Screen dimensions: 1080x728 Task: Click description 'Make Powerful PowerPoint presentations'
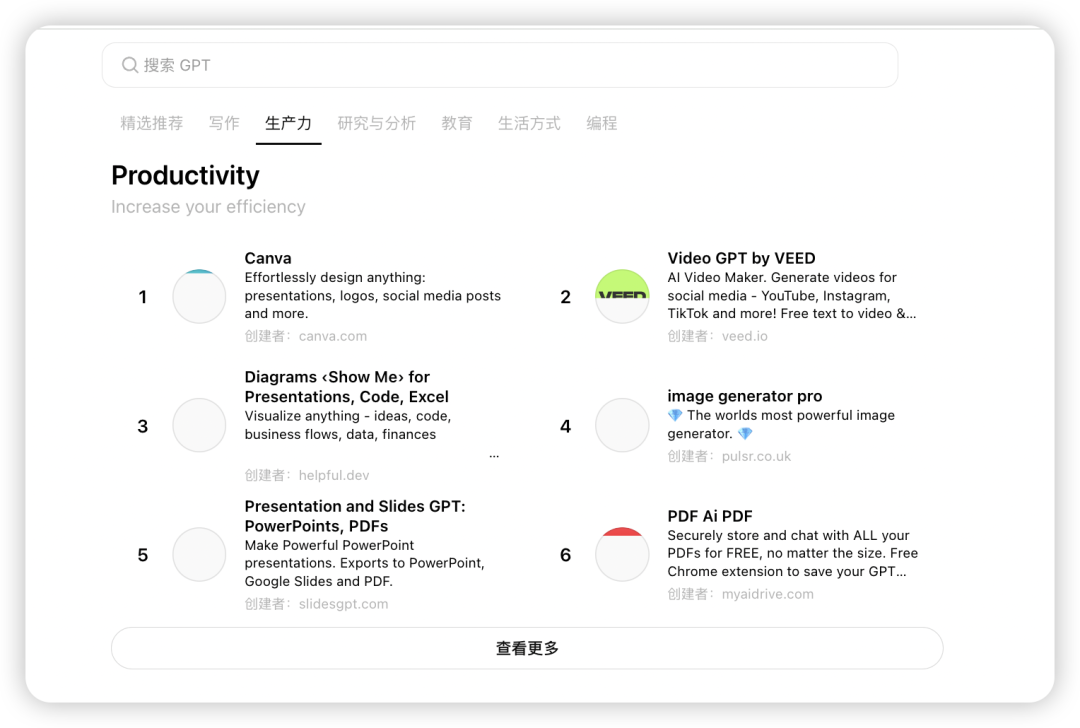(x=364, y=563)
